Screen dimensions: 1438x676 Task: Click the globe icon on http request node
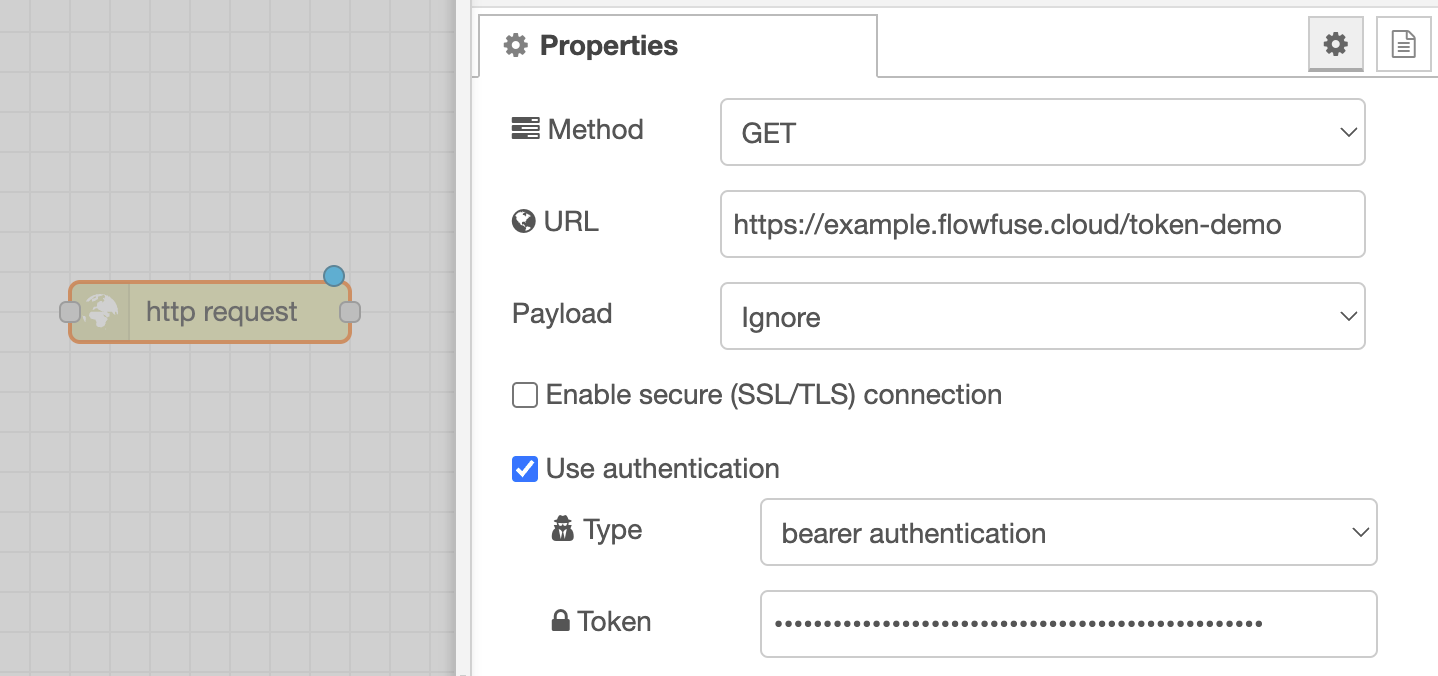[100, 312]
